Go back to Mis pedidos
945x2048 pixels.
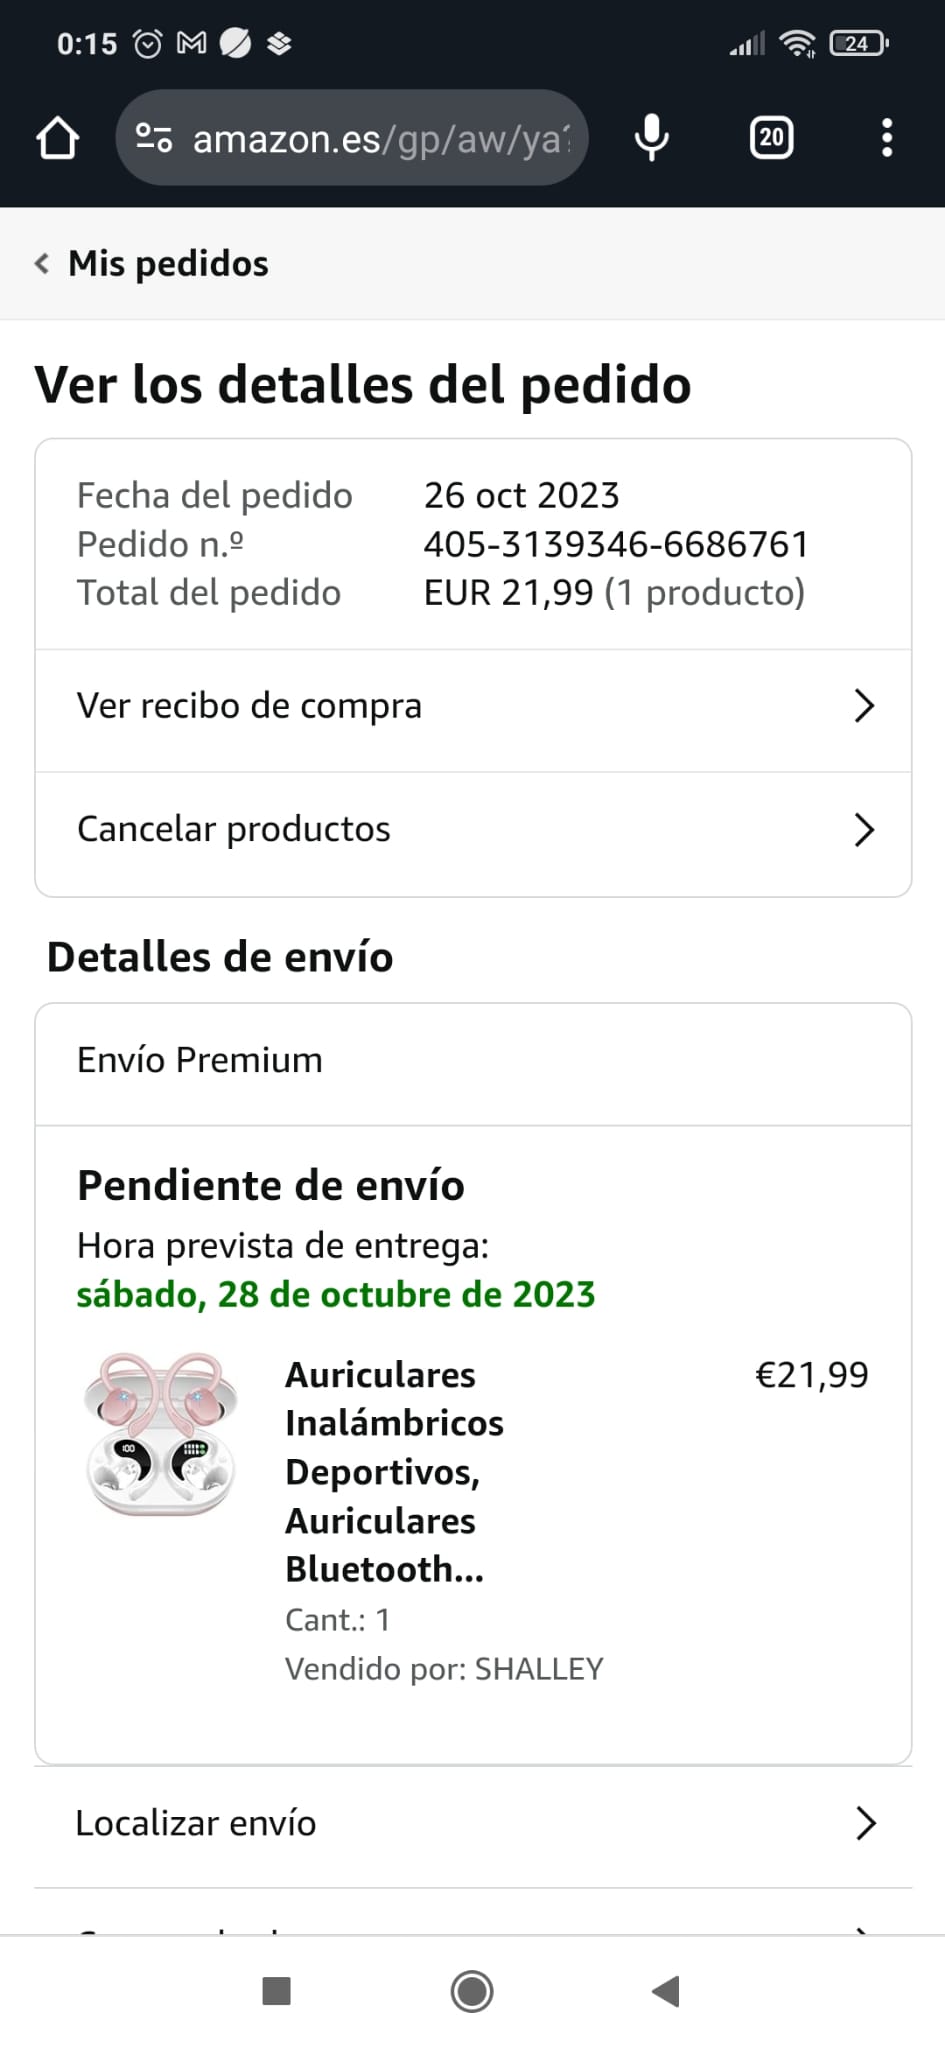(168, 264)
